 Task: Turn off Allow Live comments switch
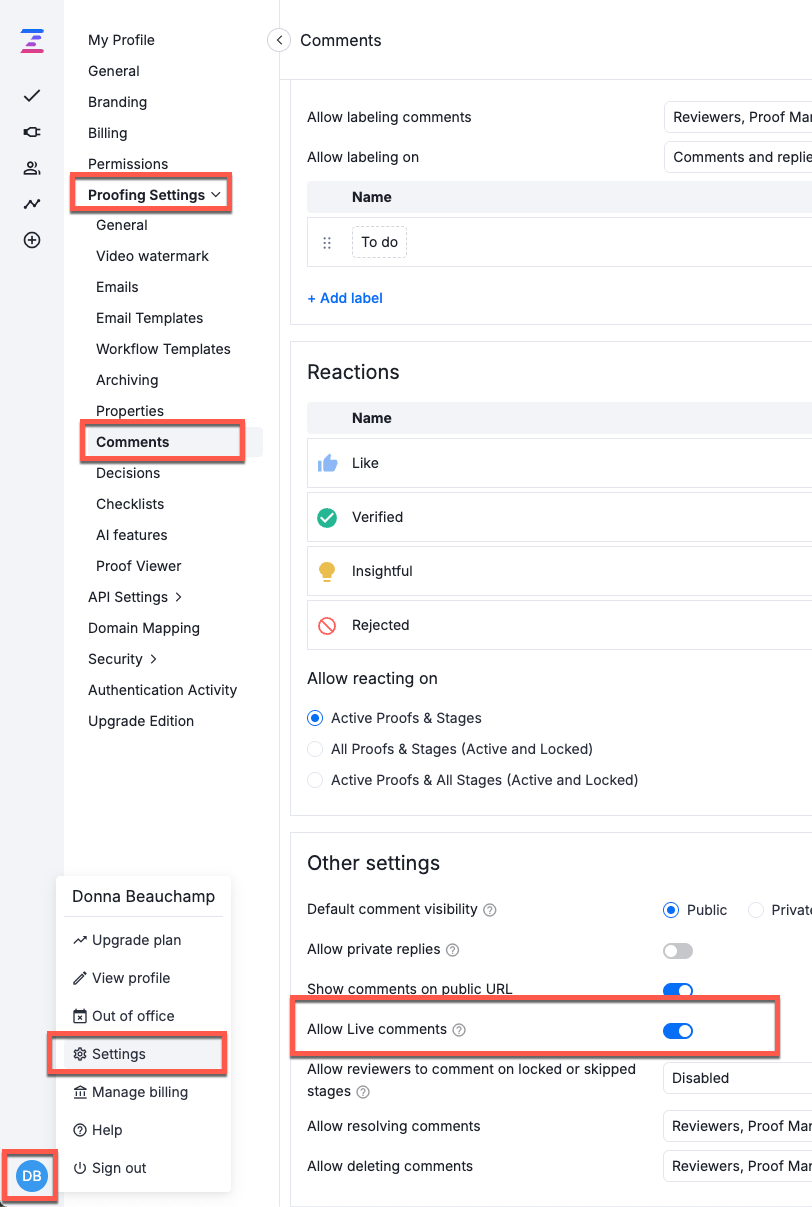(678, 1031)
